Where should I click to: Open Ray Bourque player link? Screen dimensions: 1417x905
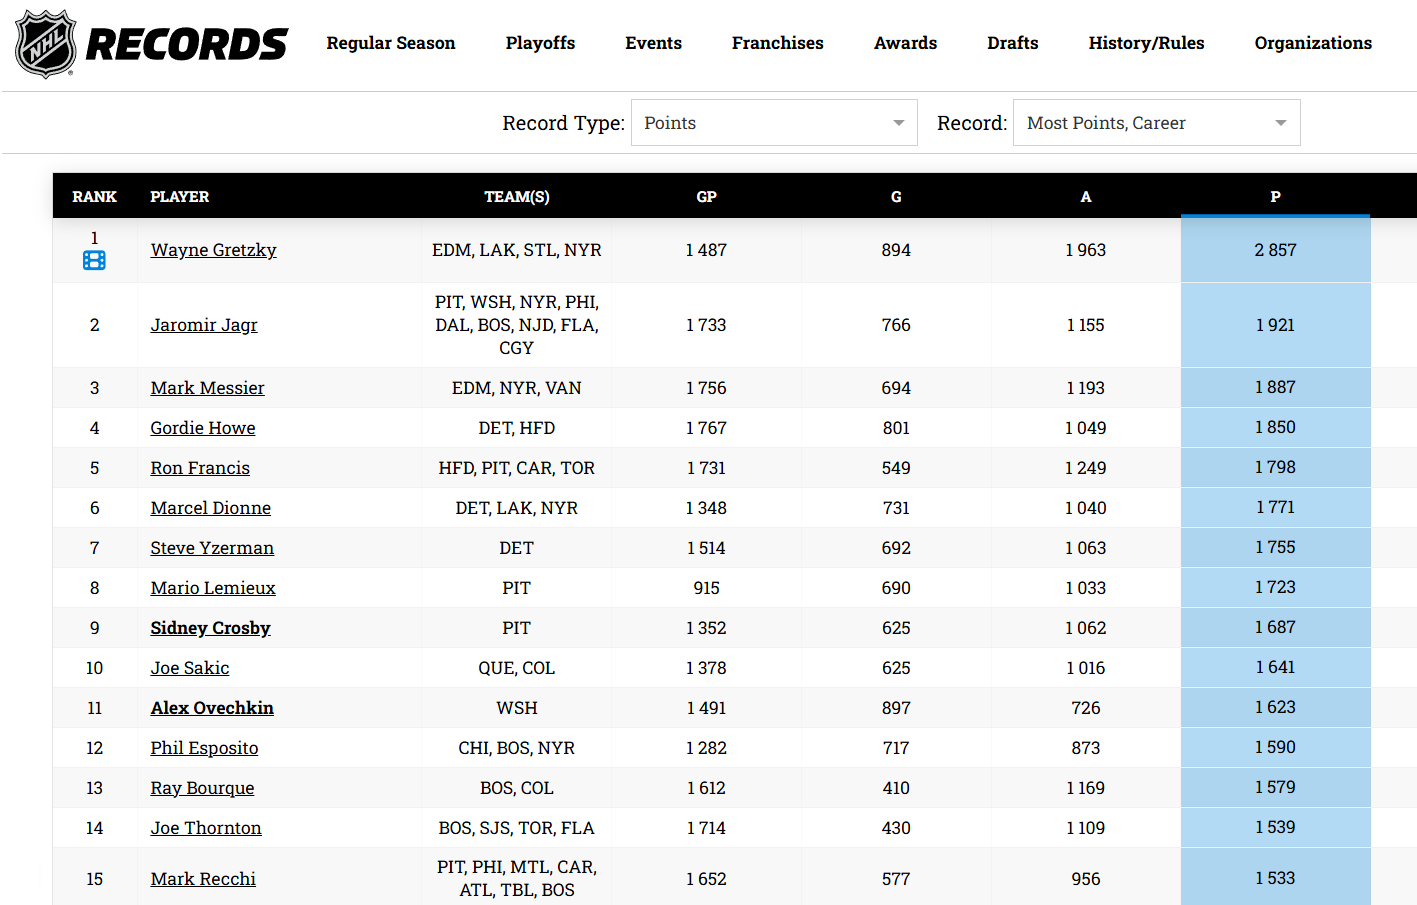coord(202,788)
